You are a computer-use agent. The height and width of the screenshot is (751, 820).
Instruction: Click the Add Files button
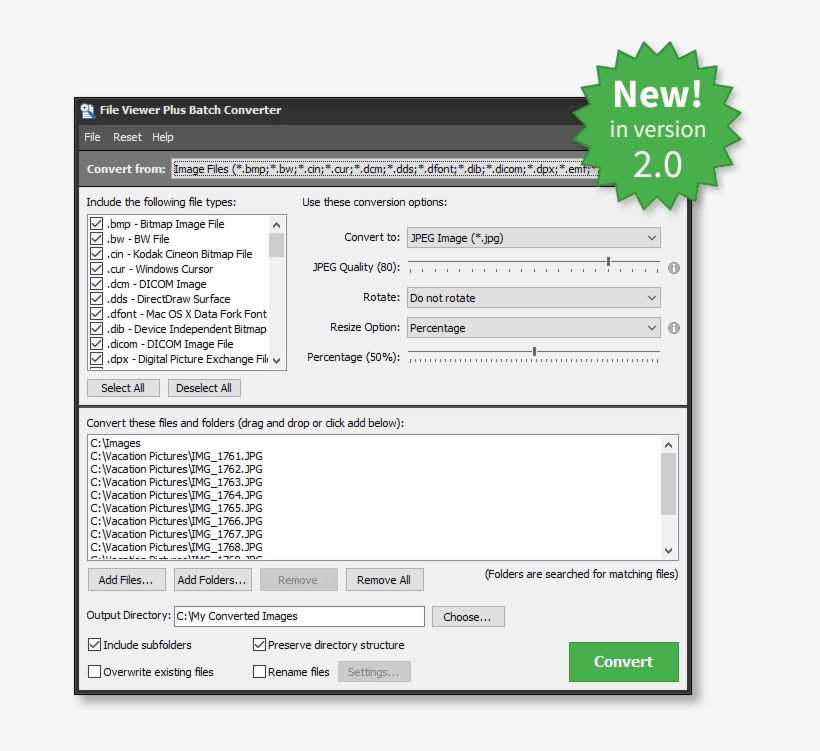pos(127,580)
